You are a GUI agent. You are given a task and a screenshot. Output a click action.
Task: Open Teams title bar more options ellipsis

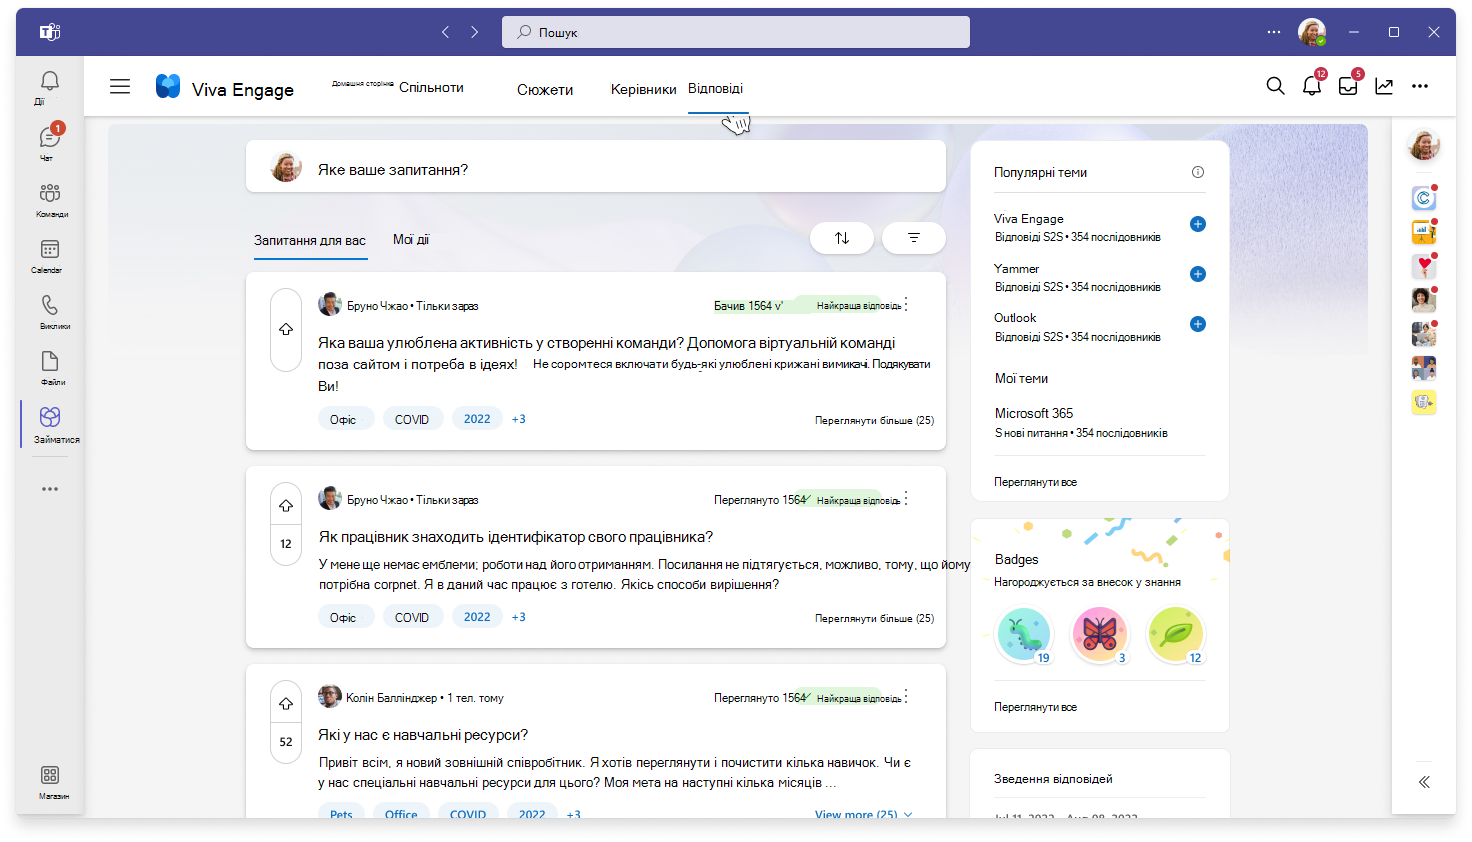[x=1273, y=32]
